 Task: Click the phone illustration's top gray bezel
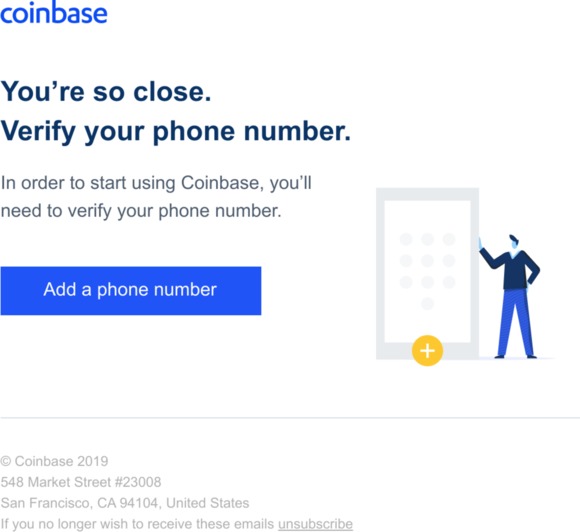point(427,194)
